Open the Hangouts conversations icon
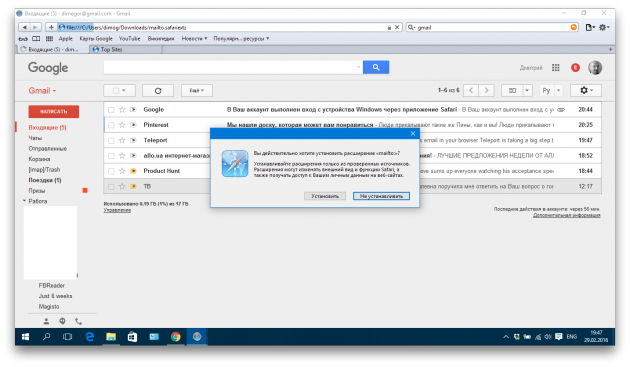Screen dimensions: 630x367 pyautogui.click(x=62, y=321)
